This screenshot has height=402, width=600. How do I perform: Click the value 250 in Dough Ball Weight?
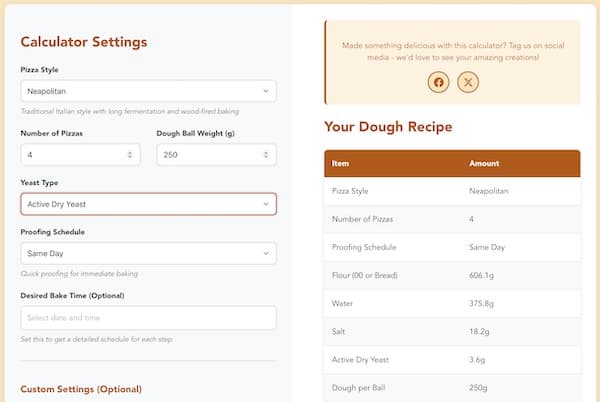coord(172,155)
